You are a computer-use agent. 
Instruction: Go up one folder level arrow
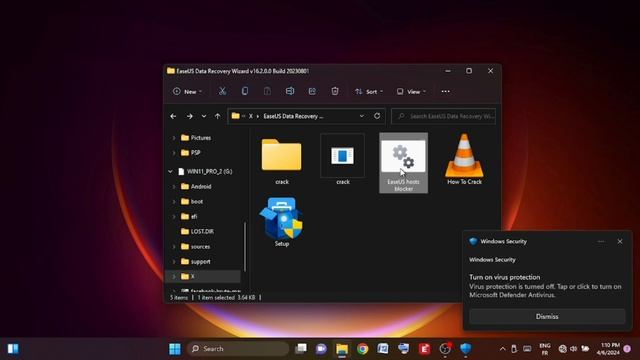(218, 116)
